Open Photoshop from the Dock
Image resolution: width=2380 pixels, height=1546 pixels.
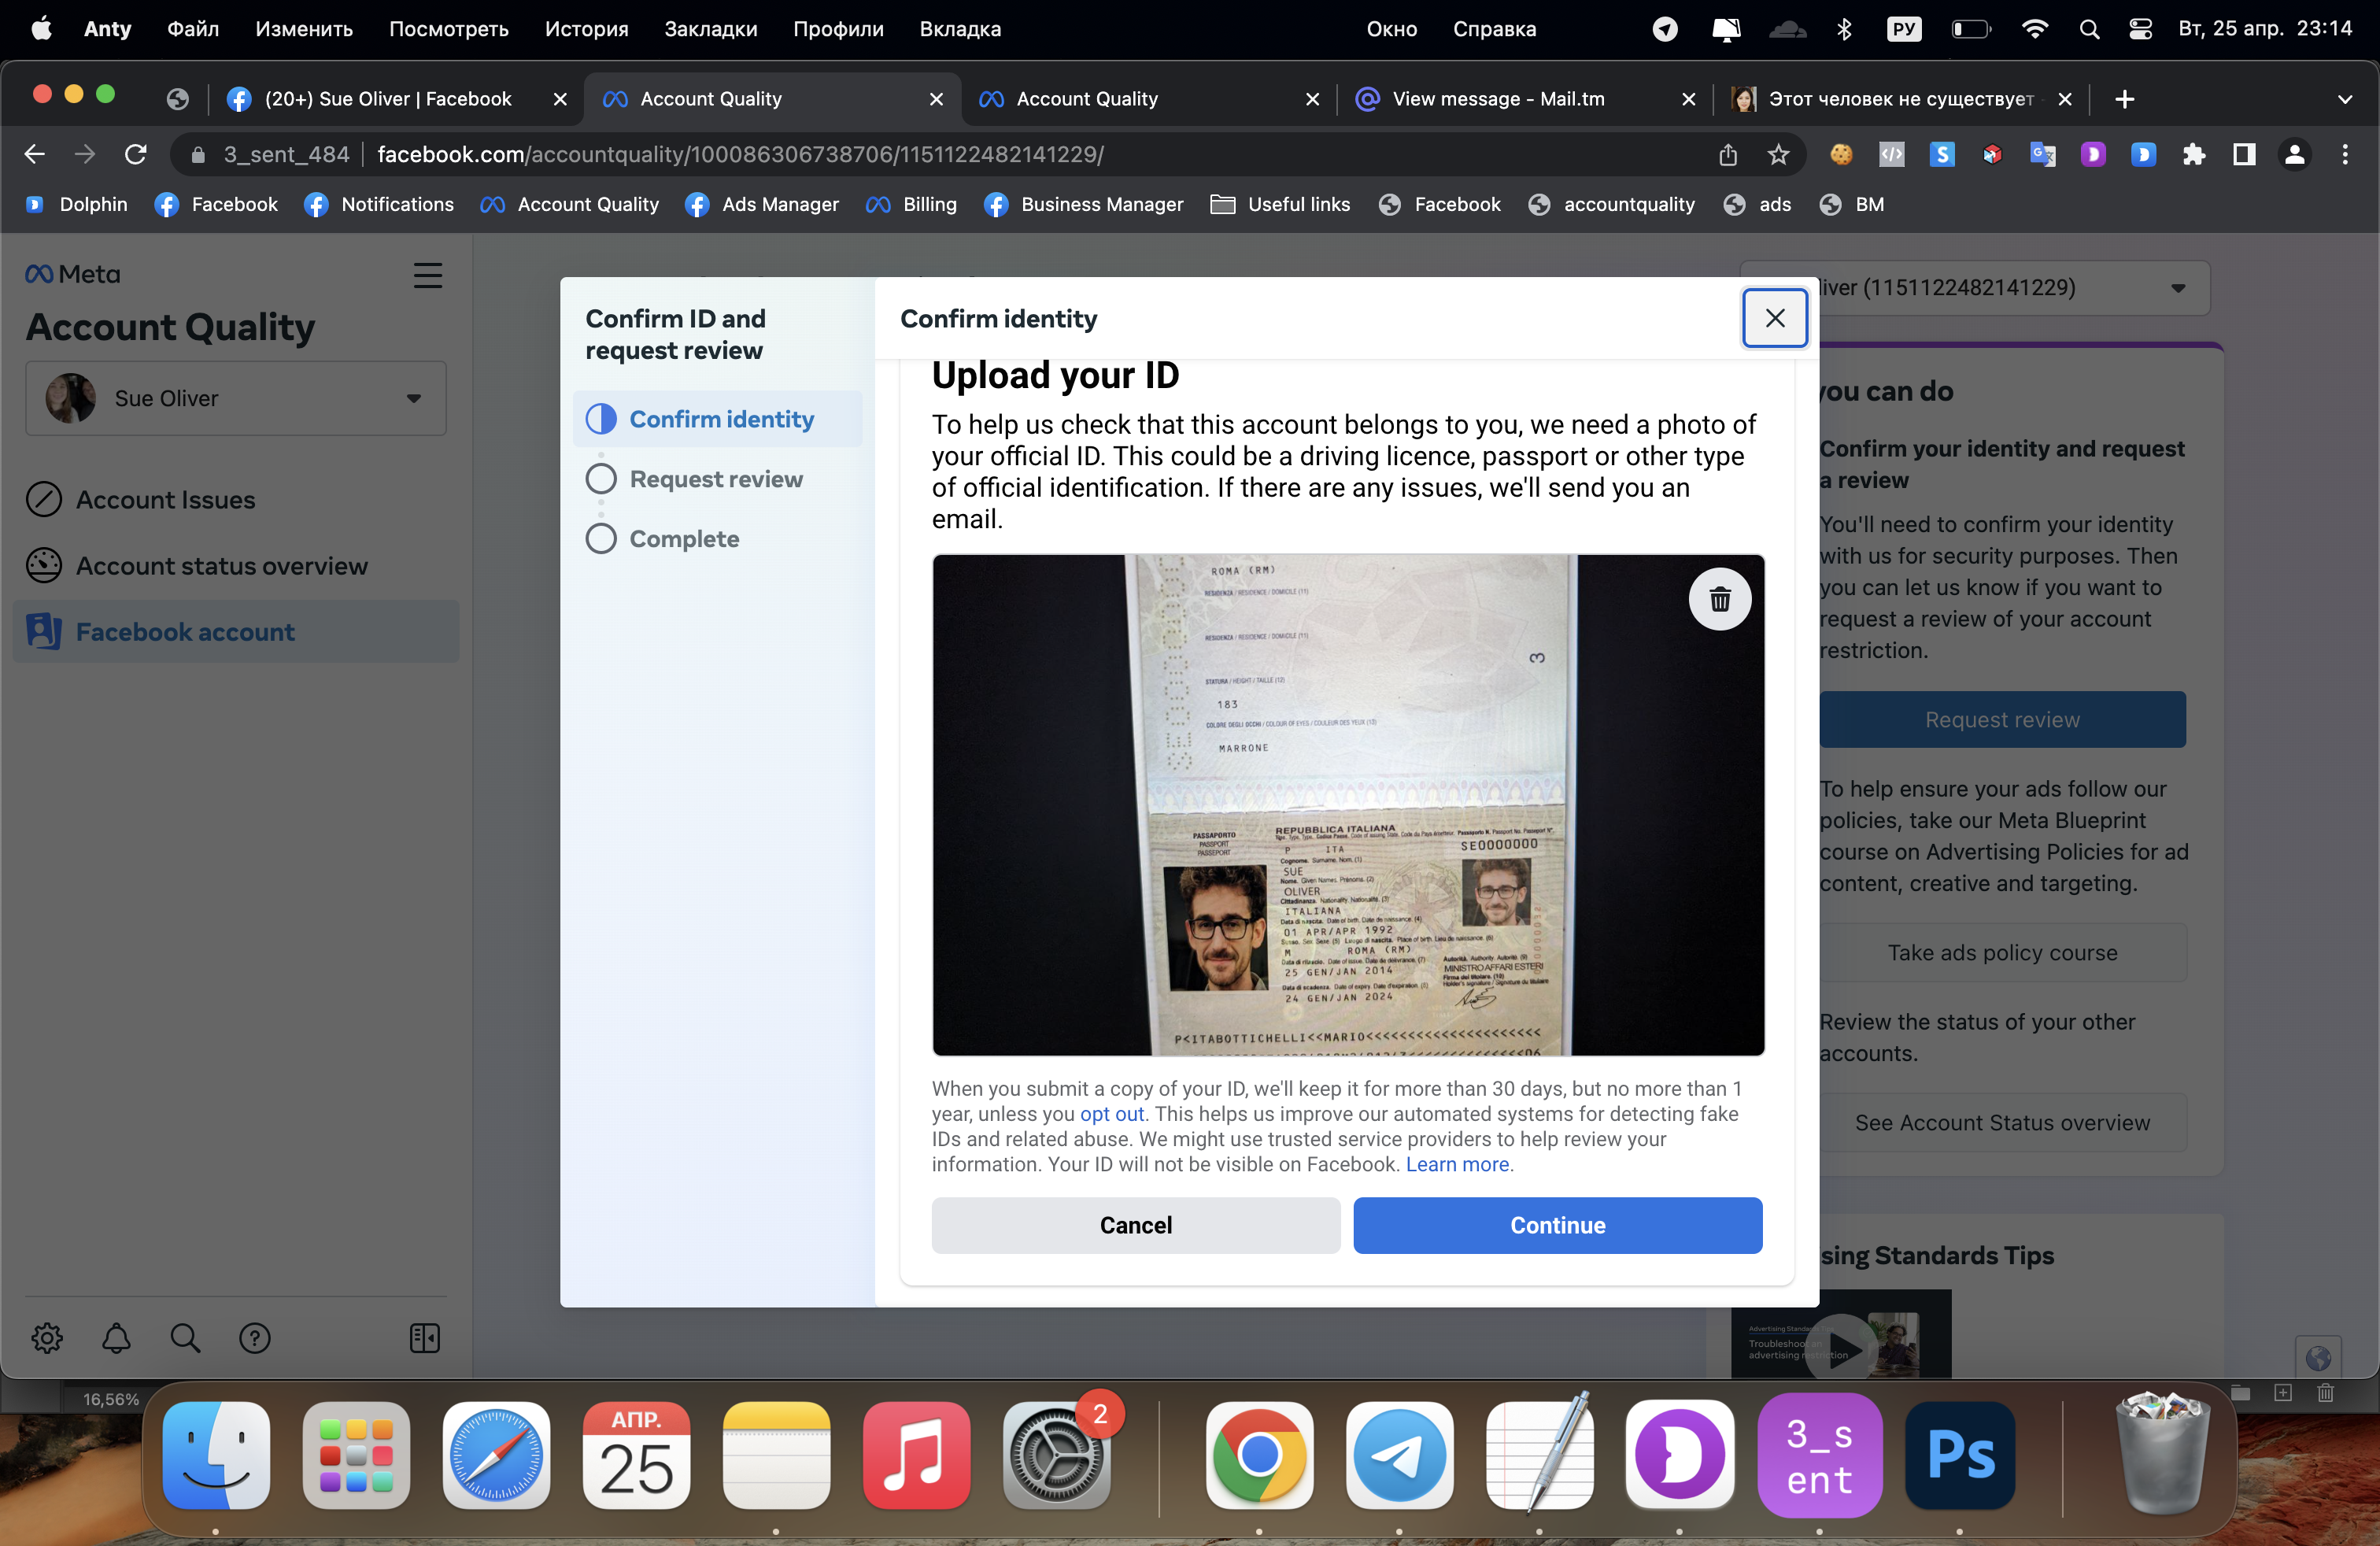(x=1959, y=1455)
